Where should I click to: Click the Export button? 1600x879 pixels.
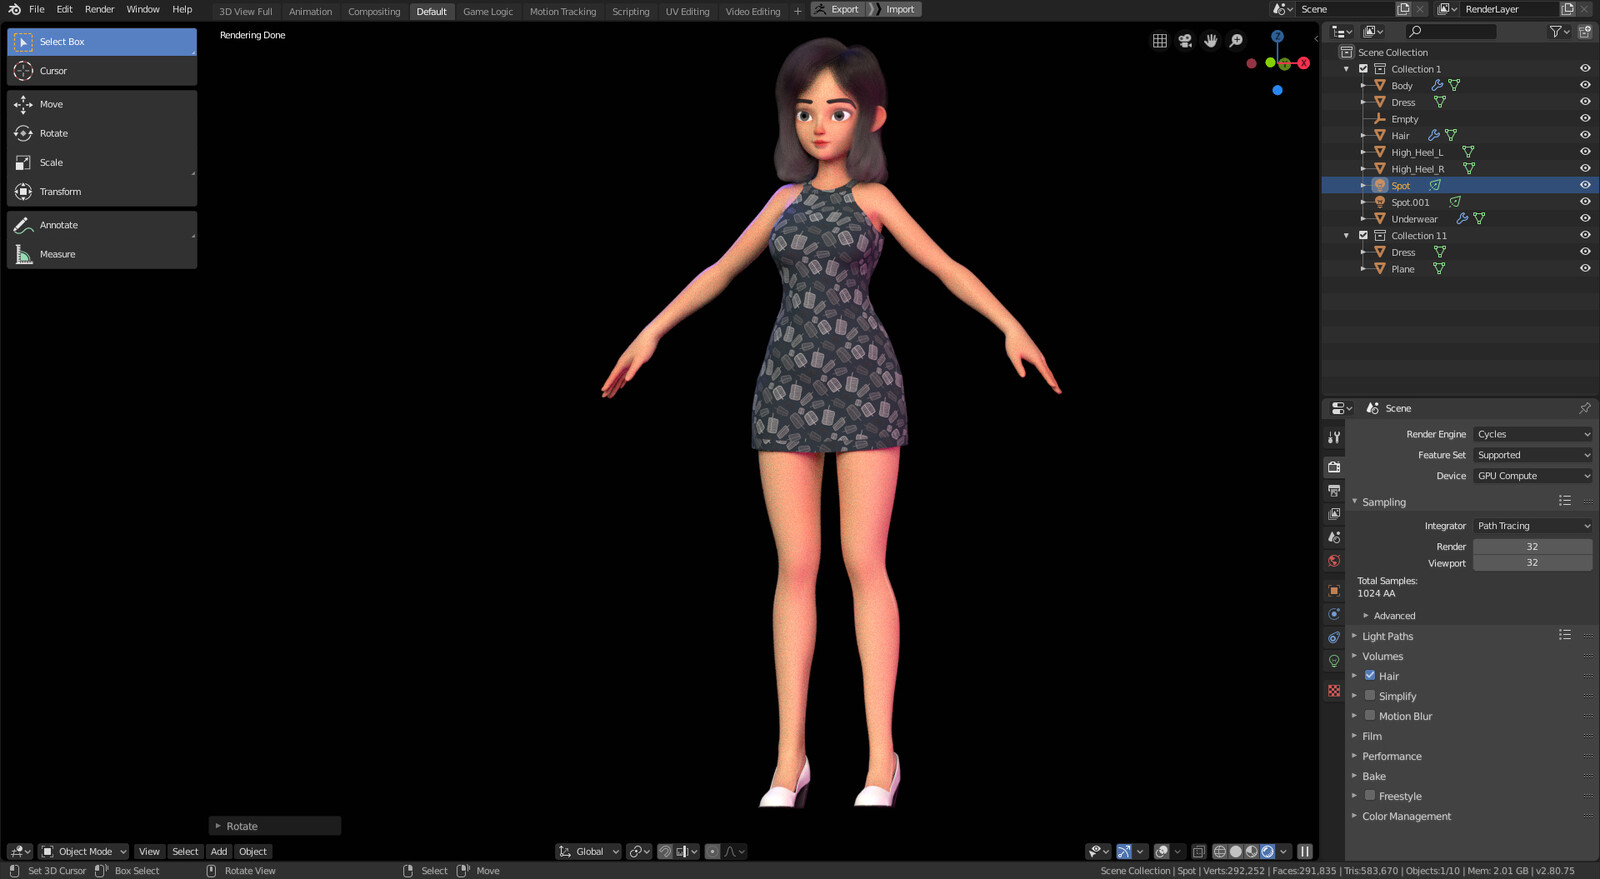click(x=837, y=9)
